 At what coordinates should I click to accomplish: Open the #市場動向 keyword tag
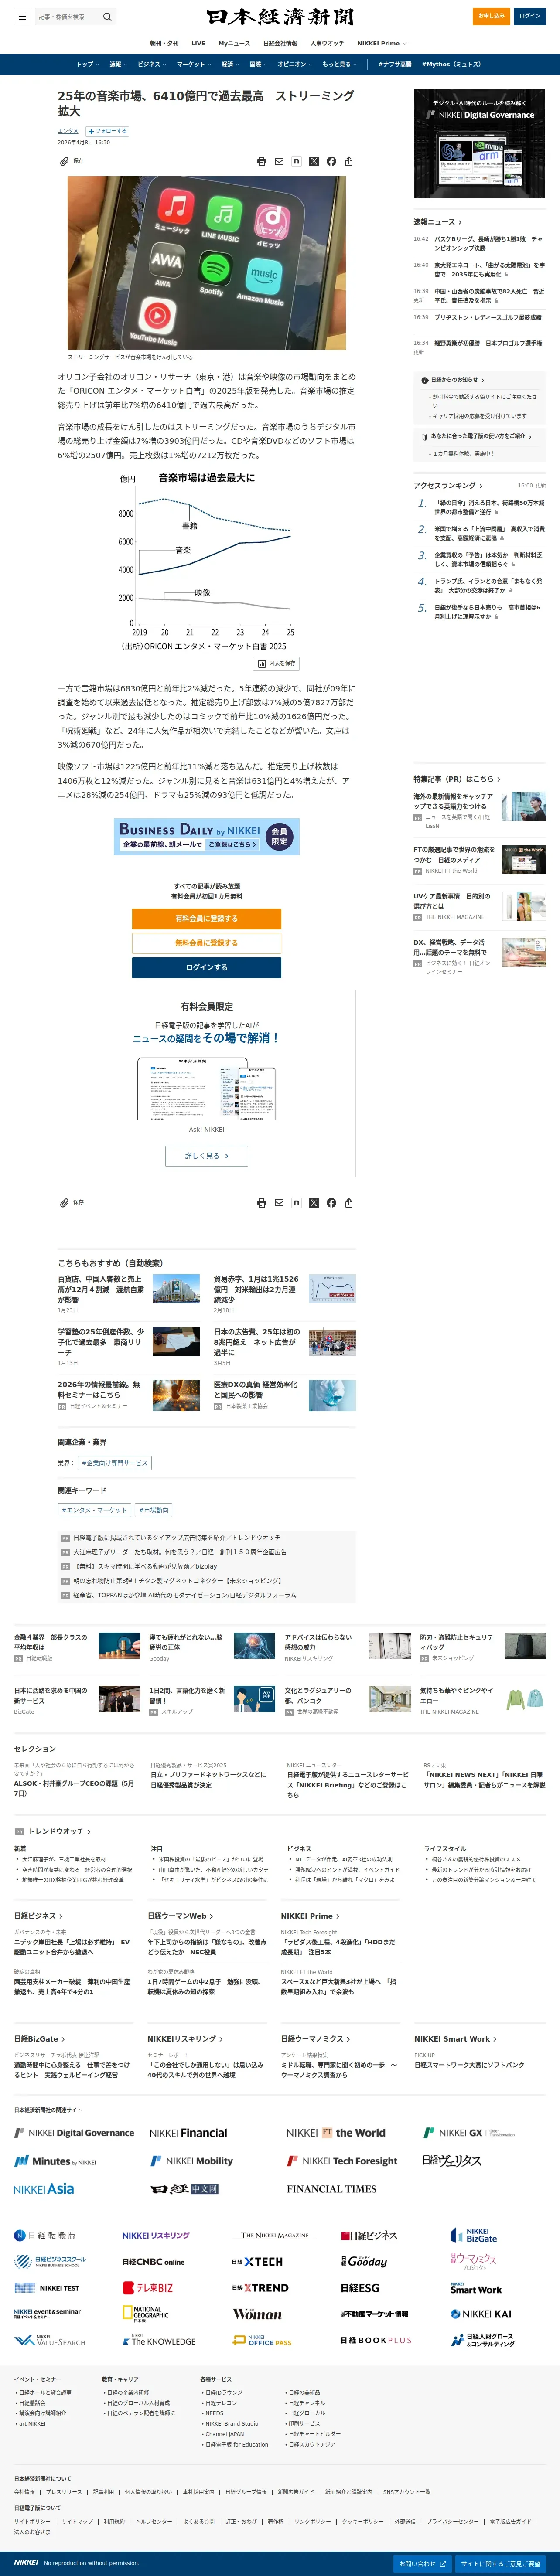tap(154, 1510)
